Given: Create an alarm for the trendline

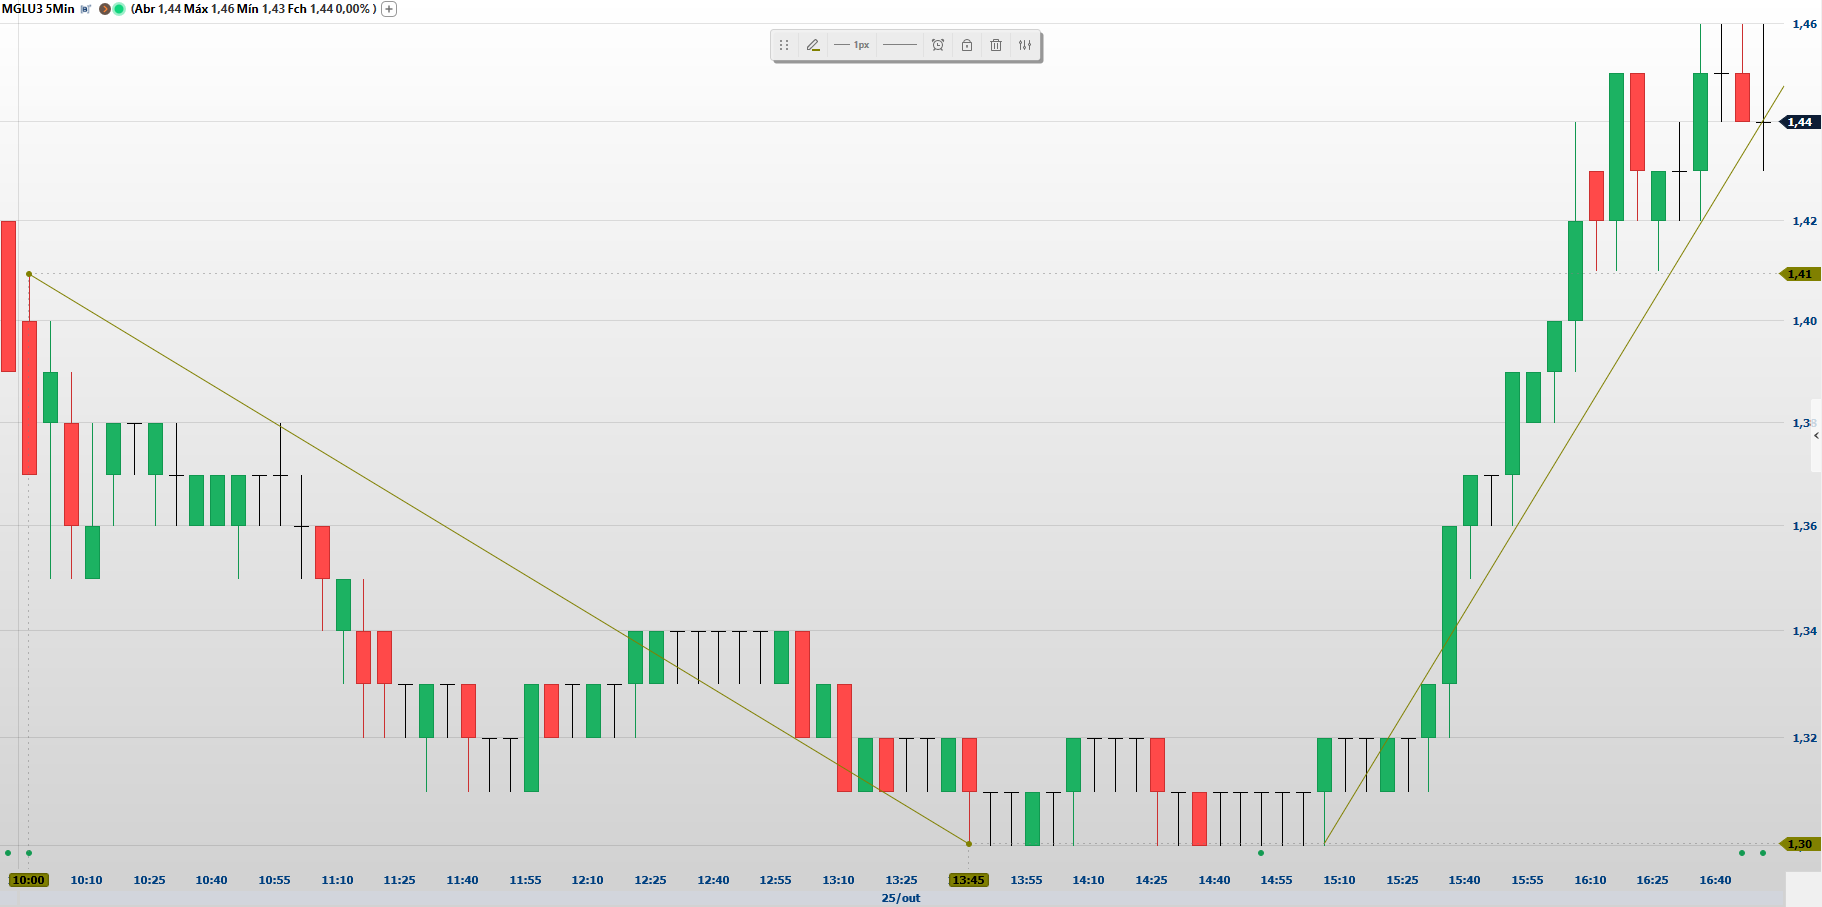Looking at the screenshot, I should tap(938, 45).
